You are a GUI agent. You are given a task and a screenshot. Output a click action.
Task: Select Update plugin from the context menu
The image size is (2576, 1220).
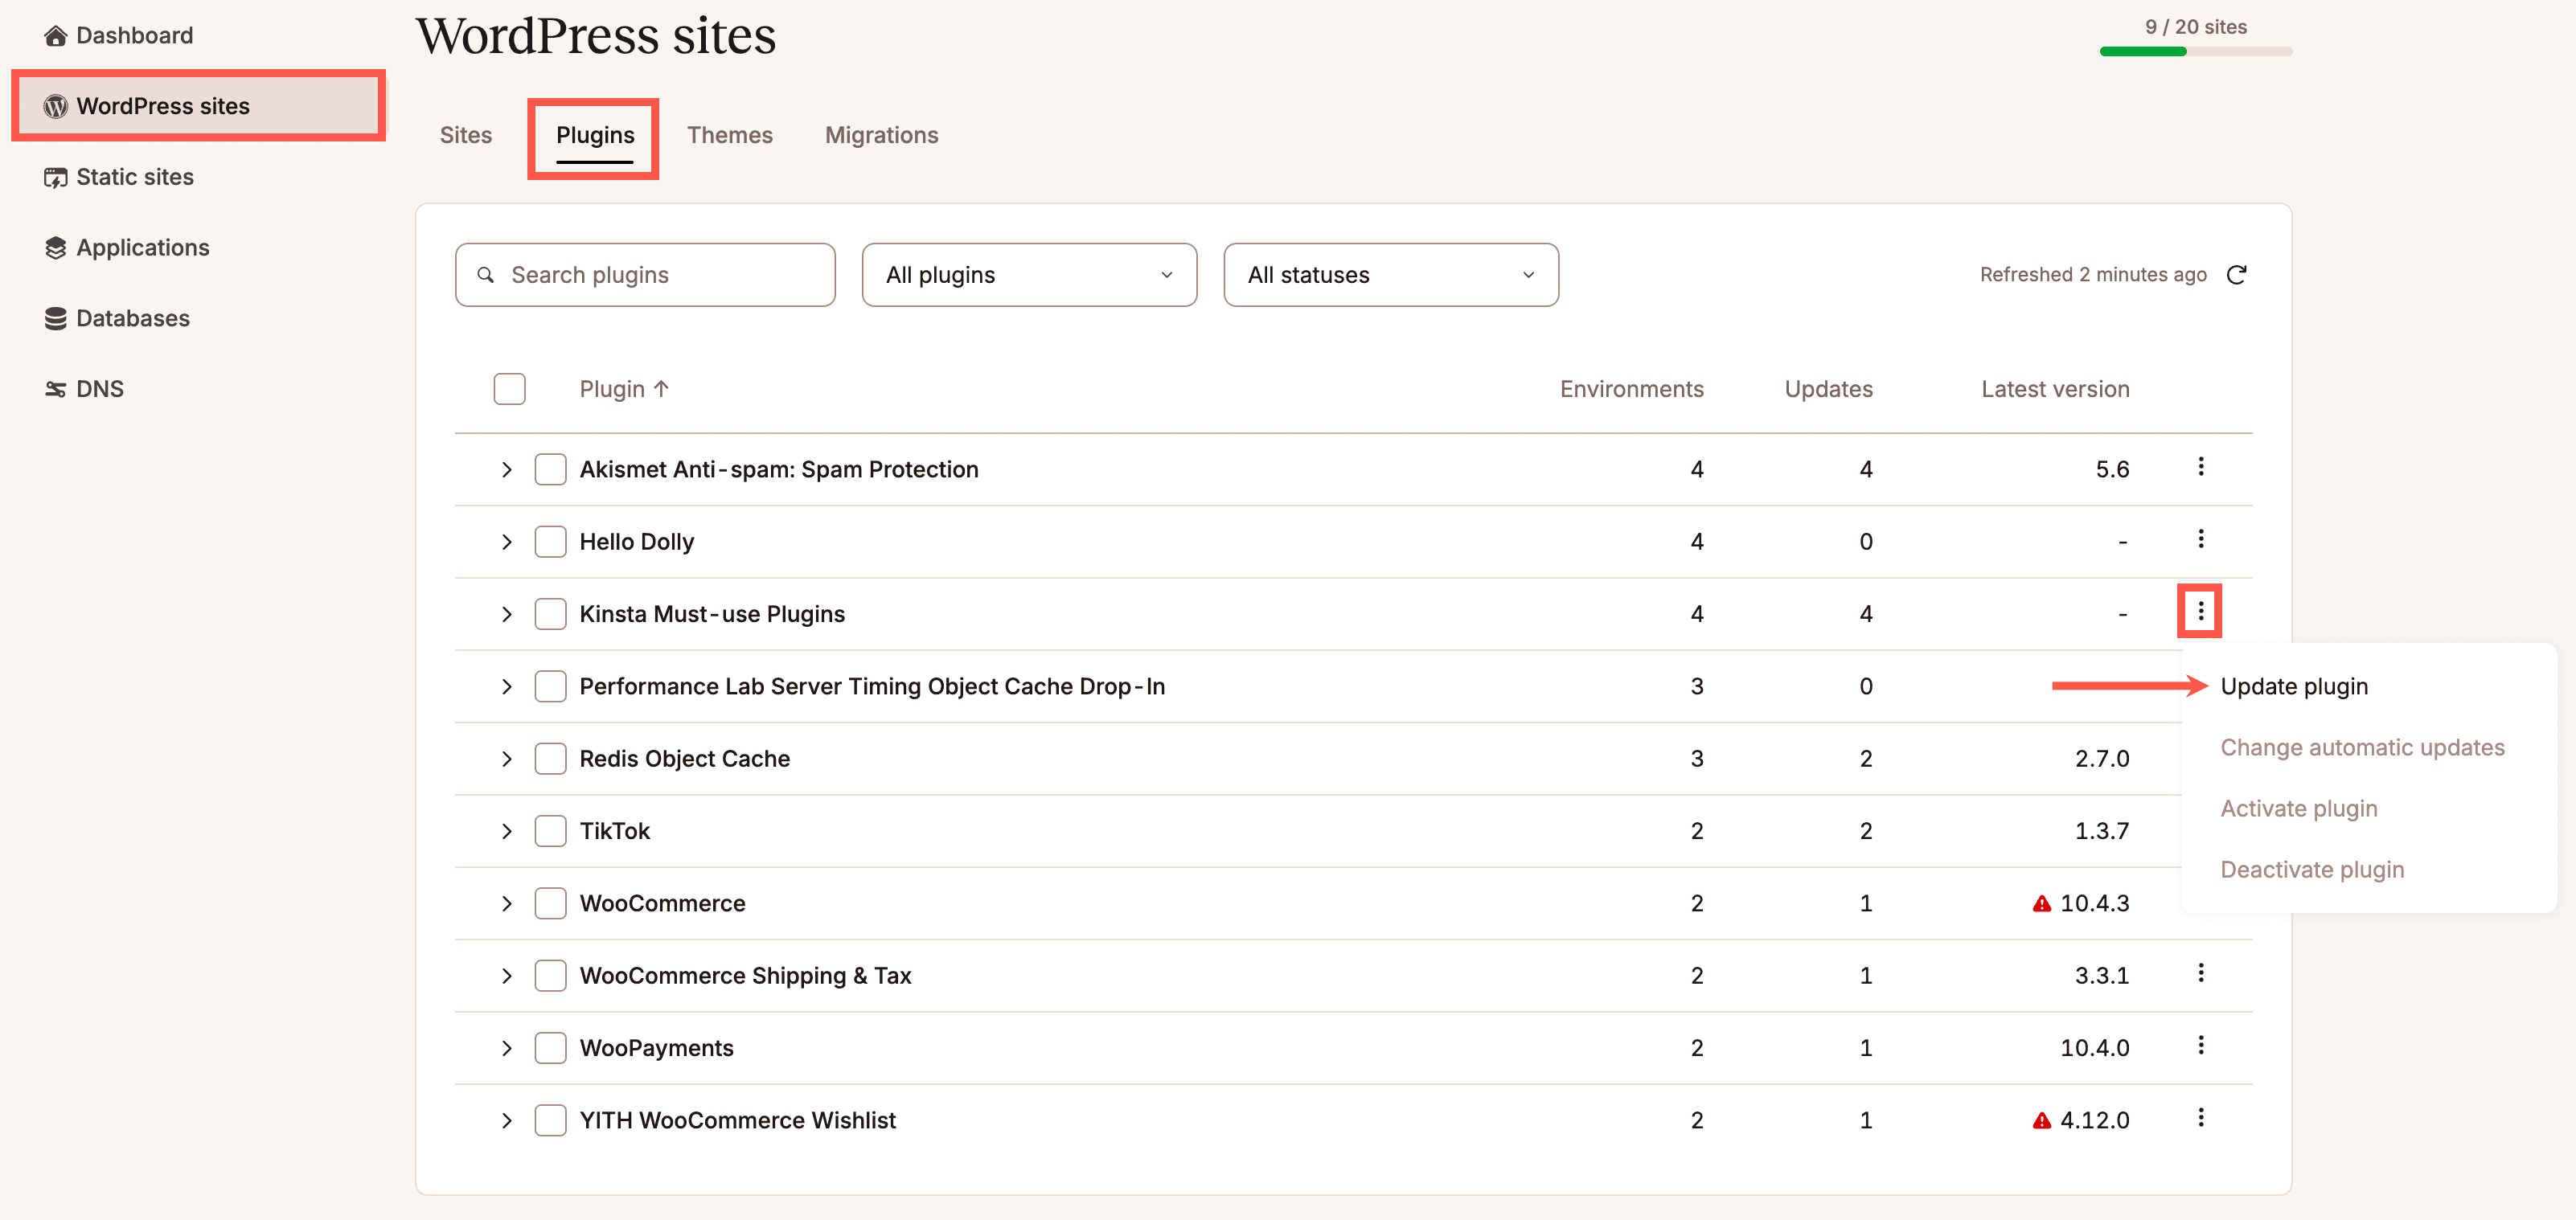click(2294, 686)
